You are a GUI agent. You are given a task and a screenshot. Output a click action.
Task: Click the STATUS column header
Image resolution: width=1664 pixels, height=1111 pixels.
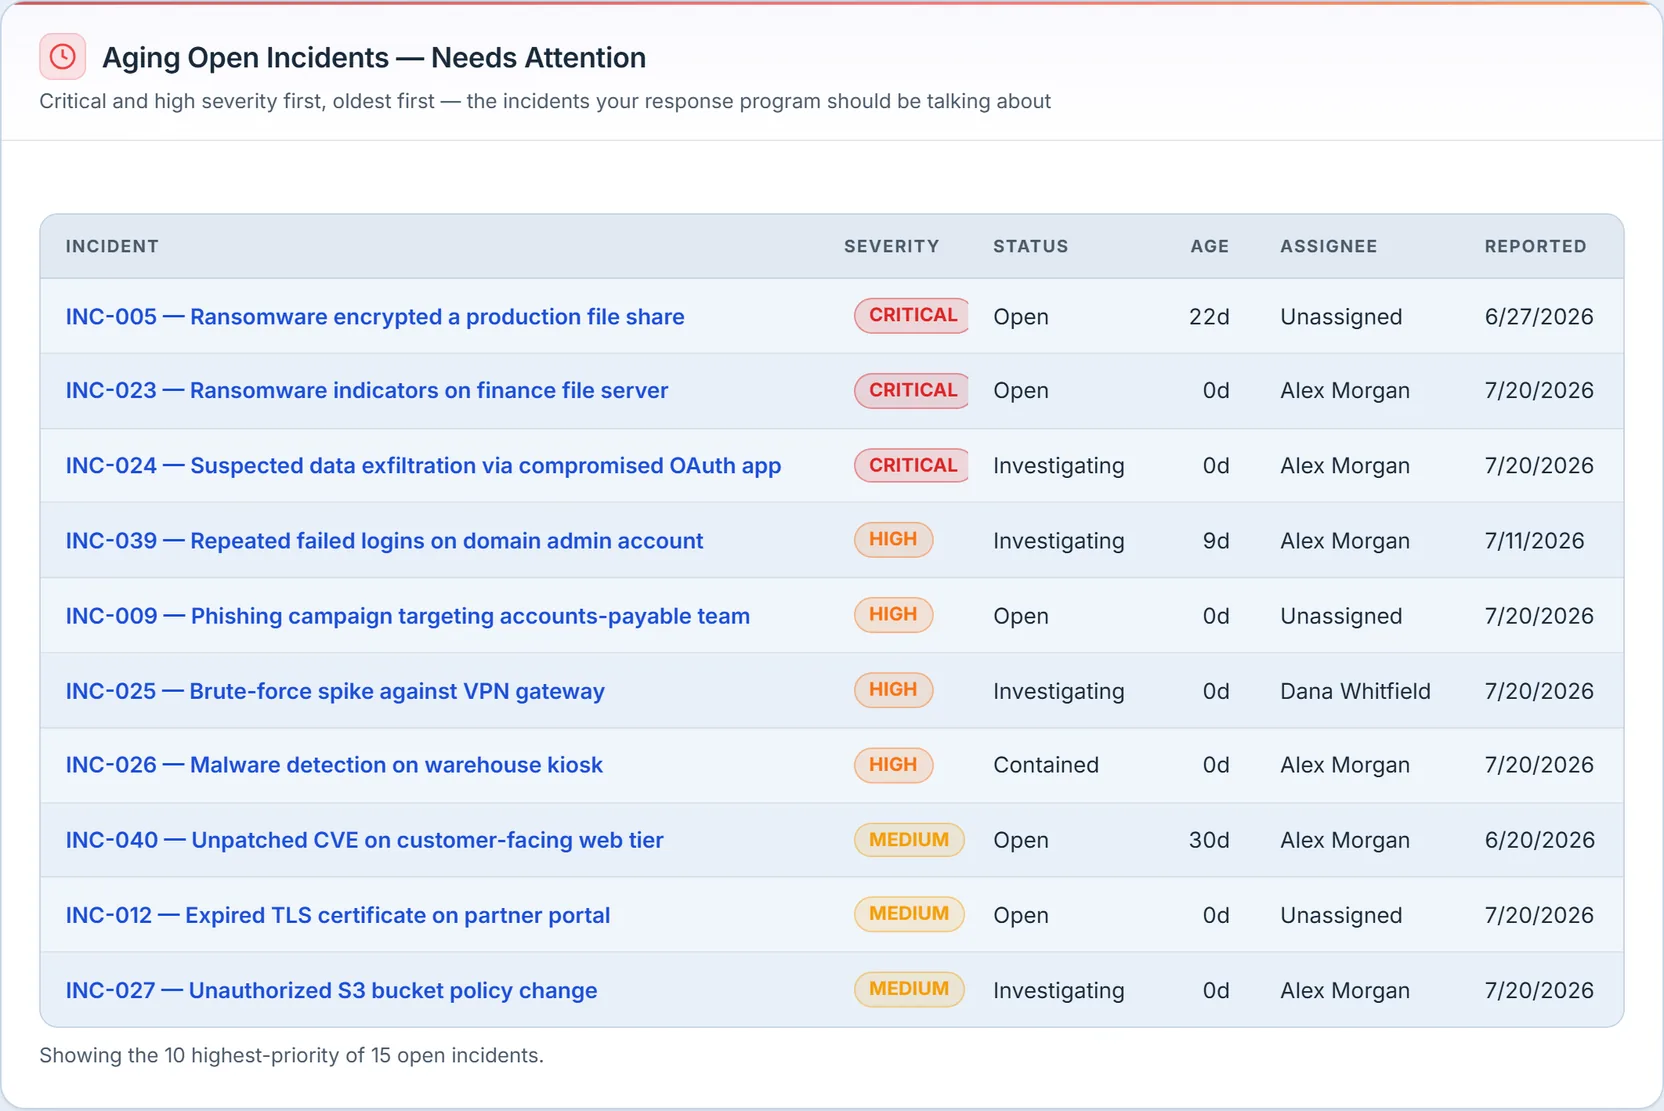click(1030, 246)
